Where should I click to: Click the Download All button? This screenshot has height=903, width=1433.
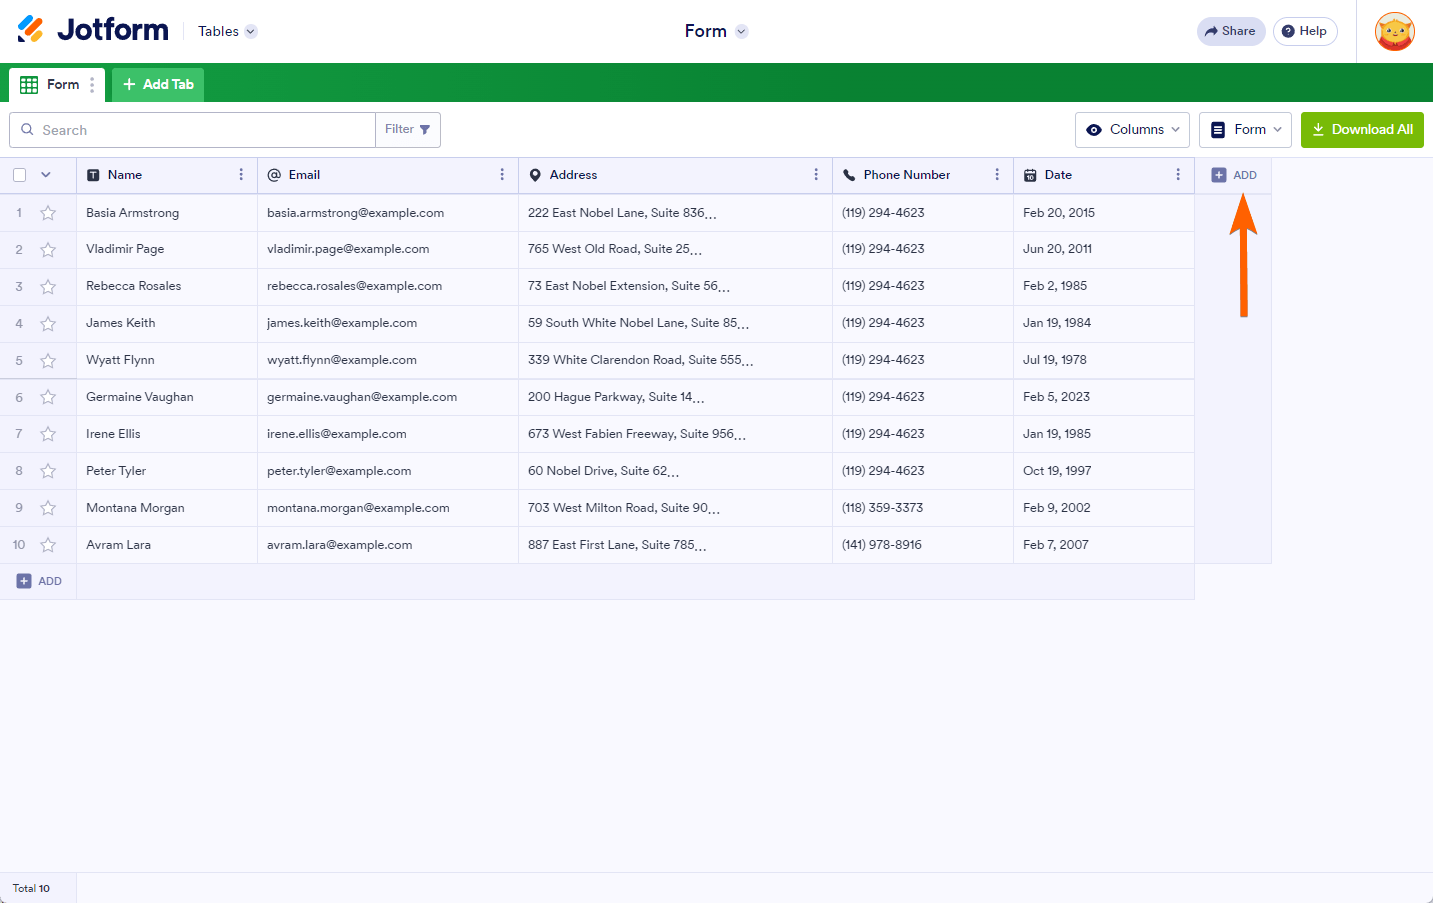pyautogui.click(x=1361, y=130)
